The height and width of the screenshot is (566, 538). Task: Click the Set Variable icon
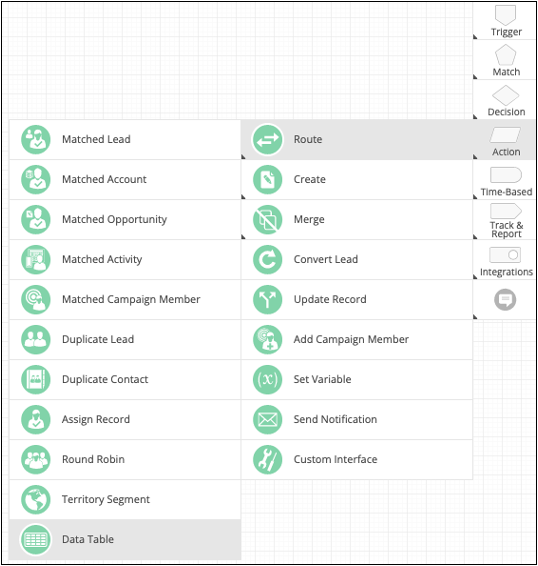[267, 380]
